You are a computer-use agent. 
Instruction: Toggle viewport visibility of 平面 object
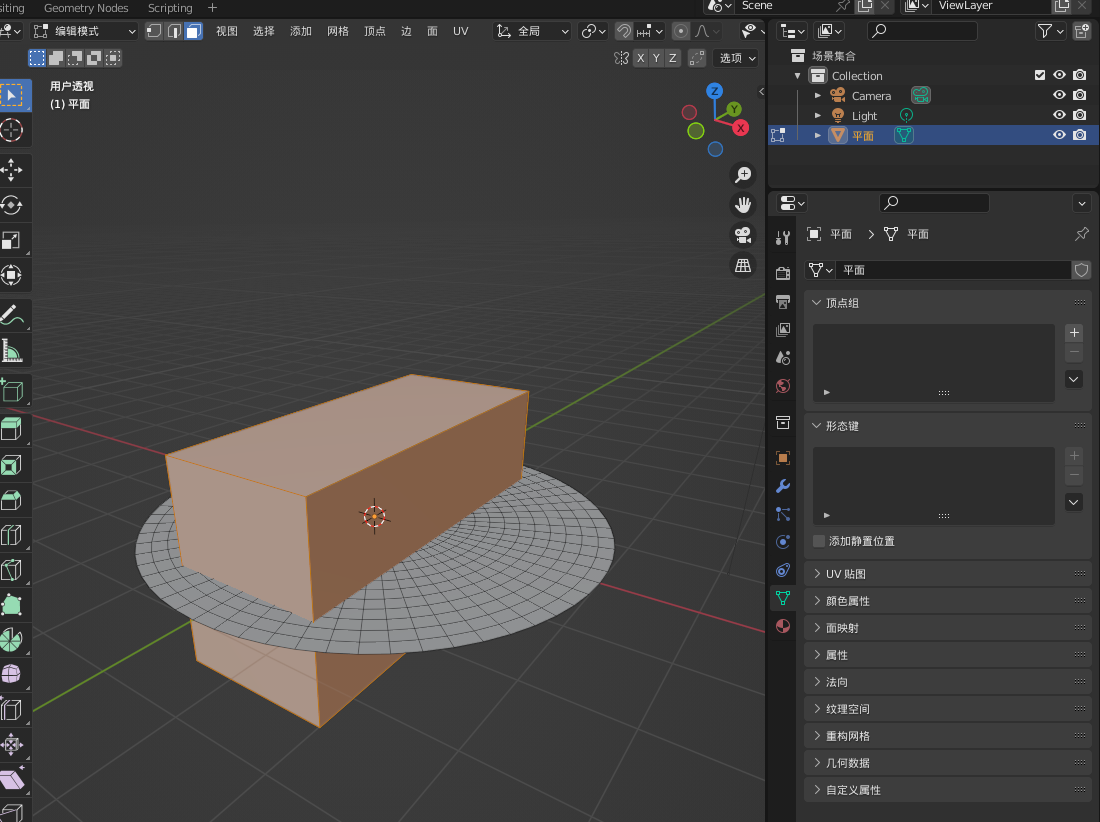[1059, 135]
